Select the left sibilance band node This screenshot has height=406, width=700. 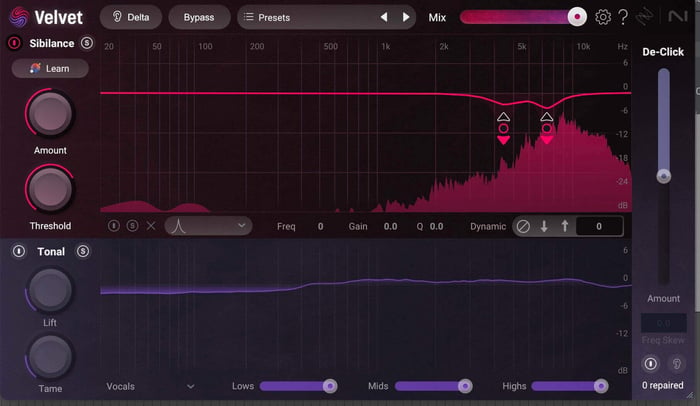[x=503, y=129]
